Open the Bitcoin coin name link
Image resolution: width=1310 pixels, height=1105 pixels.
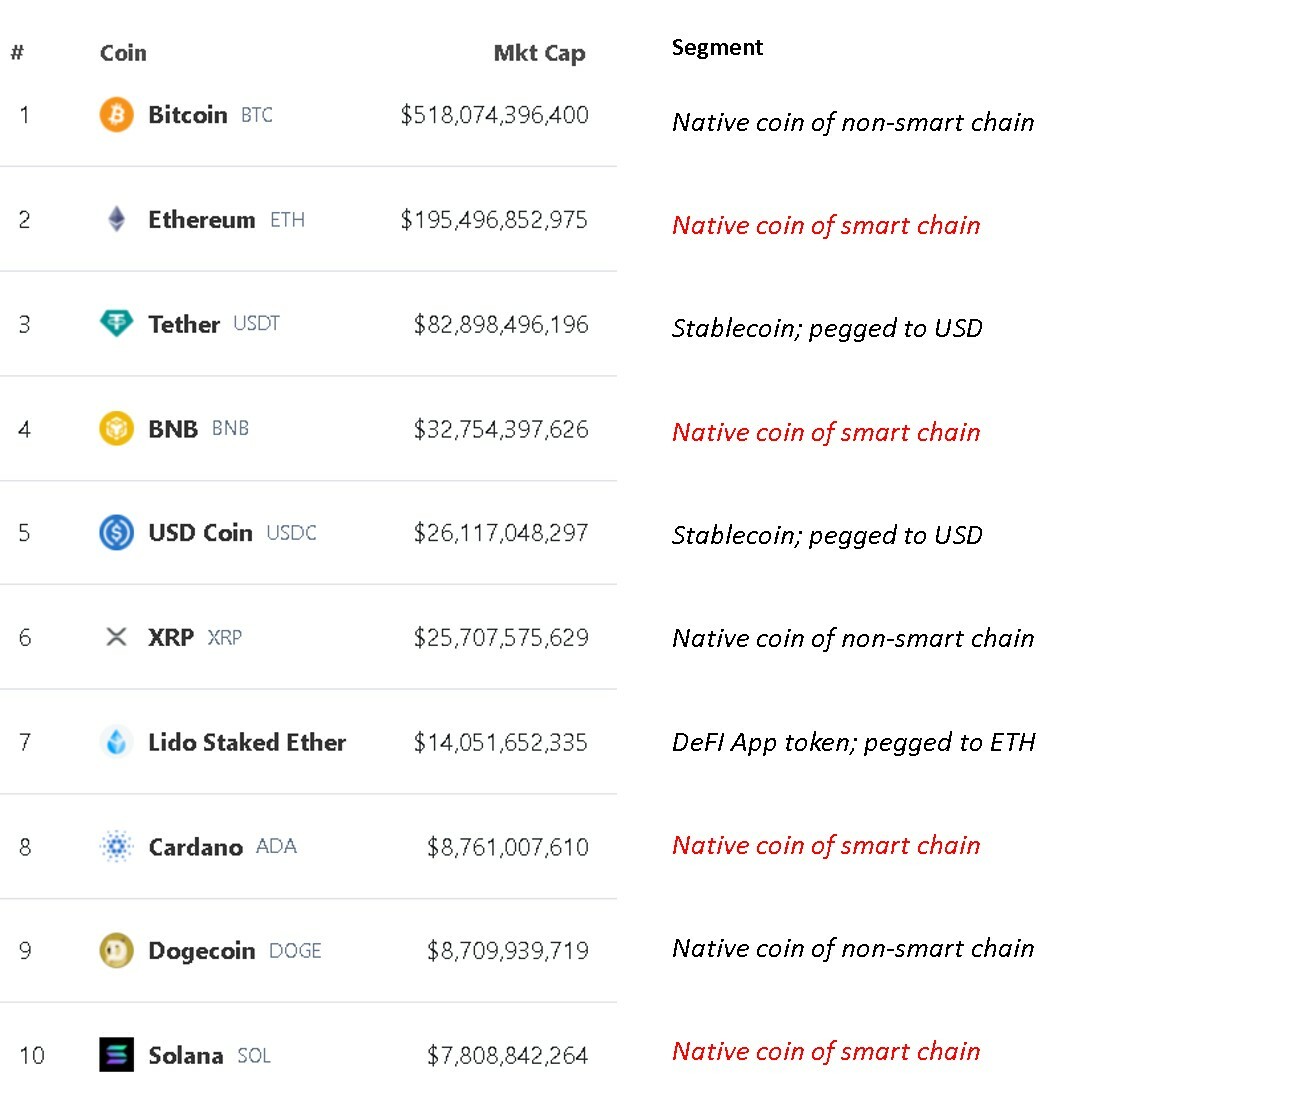click(187, 115)
